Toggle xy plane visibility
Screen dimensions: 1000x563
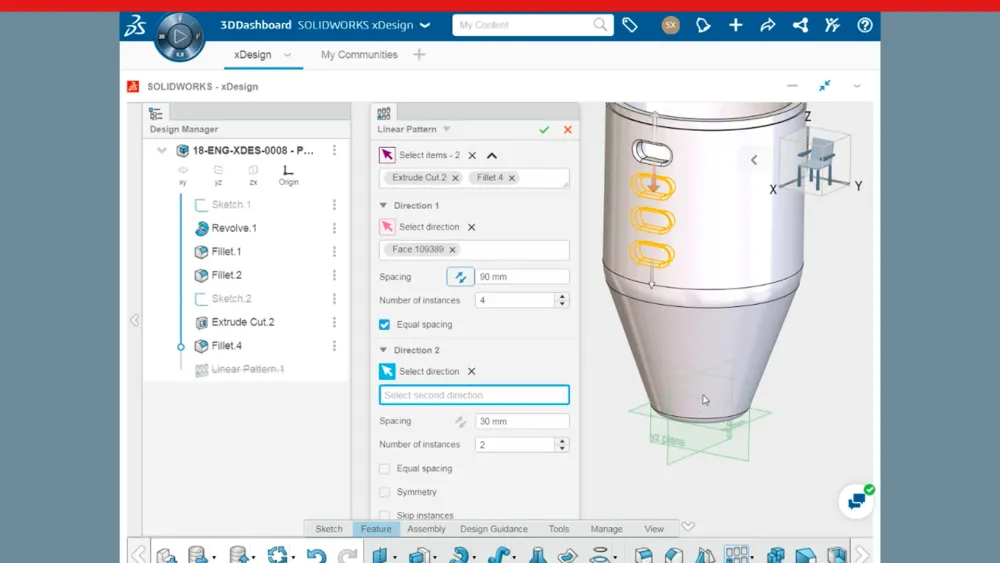(183, 174)
